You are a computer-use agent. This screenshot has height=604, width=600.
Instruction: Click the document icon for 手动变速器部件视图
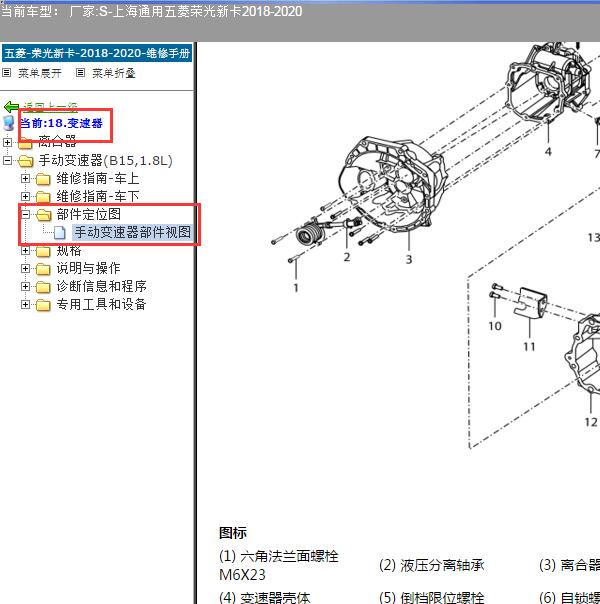pos(60,232)
